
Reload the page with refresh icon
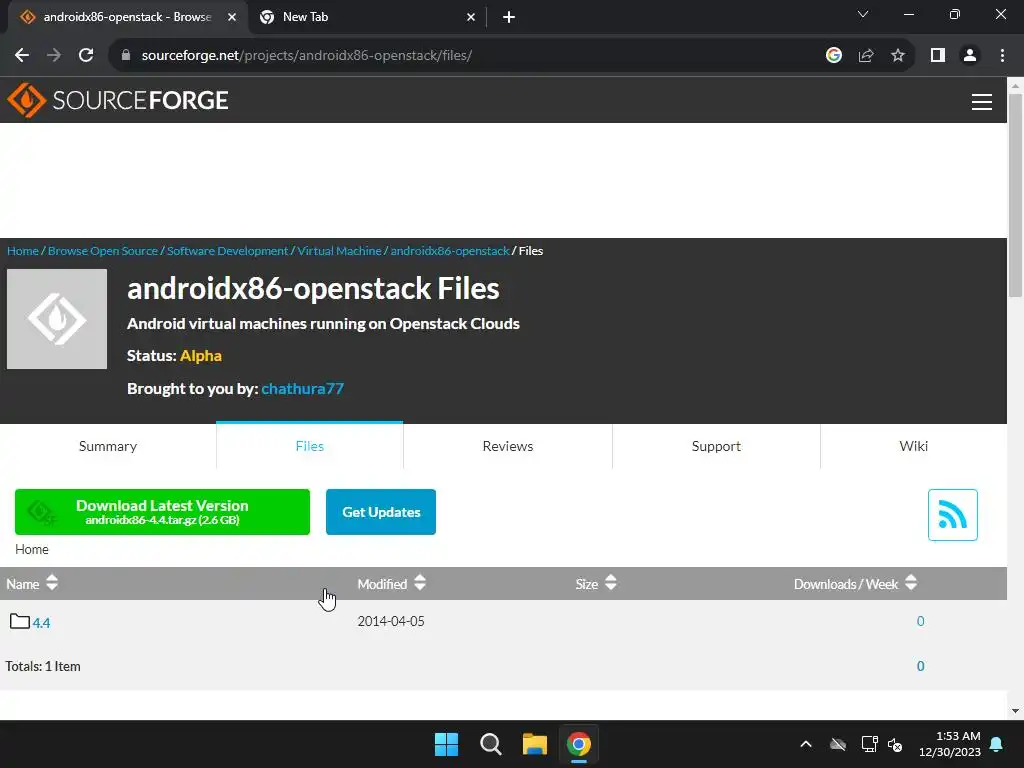[x=86, y=56]
